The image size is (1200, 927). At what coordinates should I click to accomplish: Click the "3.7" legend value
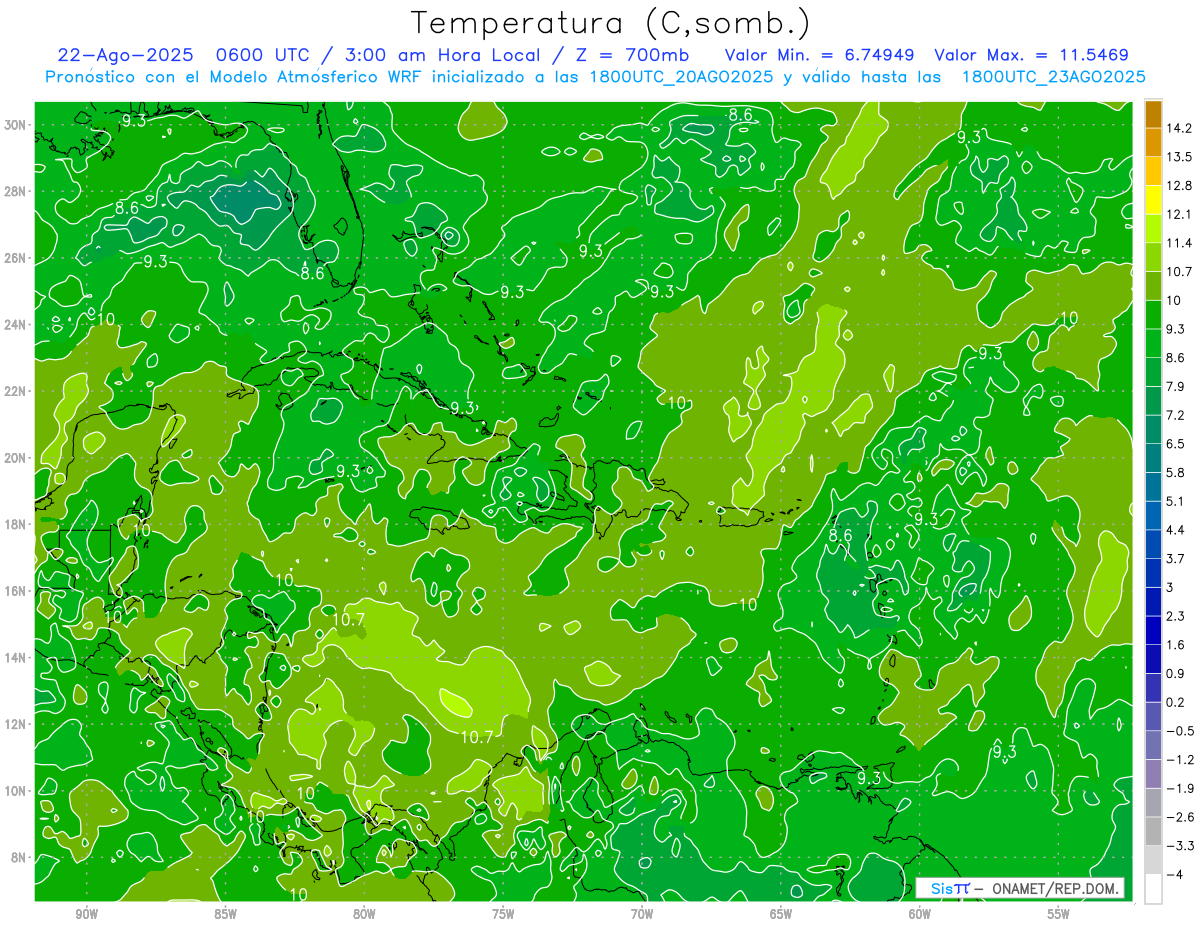[x=1177, y=559]
